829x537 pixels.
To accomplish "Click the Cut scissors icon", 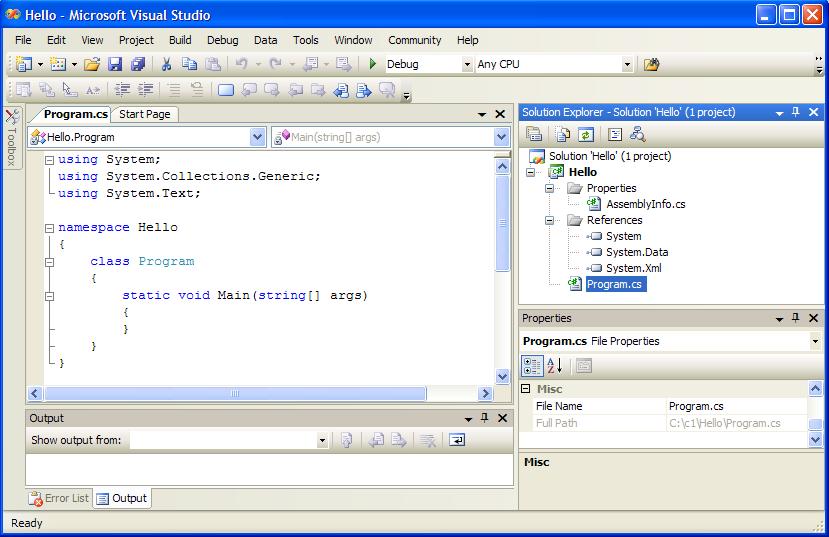I will [167, 64].
